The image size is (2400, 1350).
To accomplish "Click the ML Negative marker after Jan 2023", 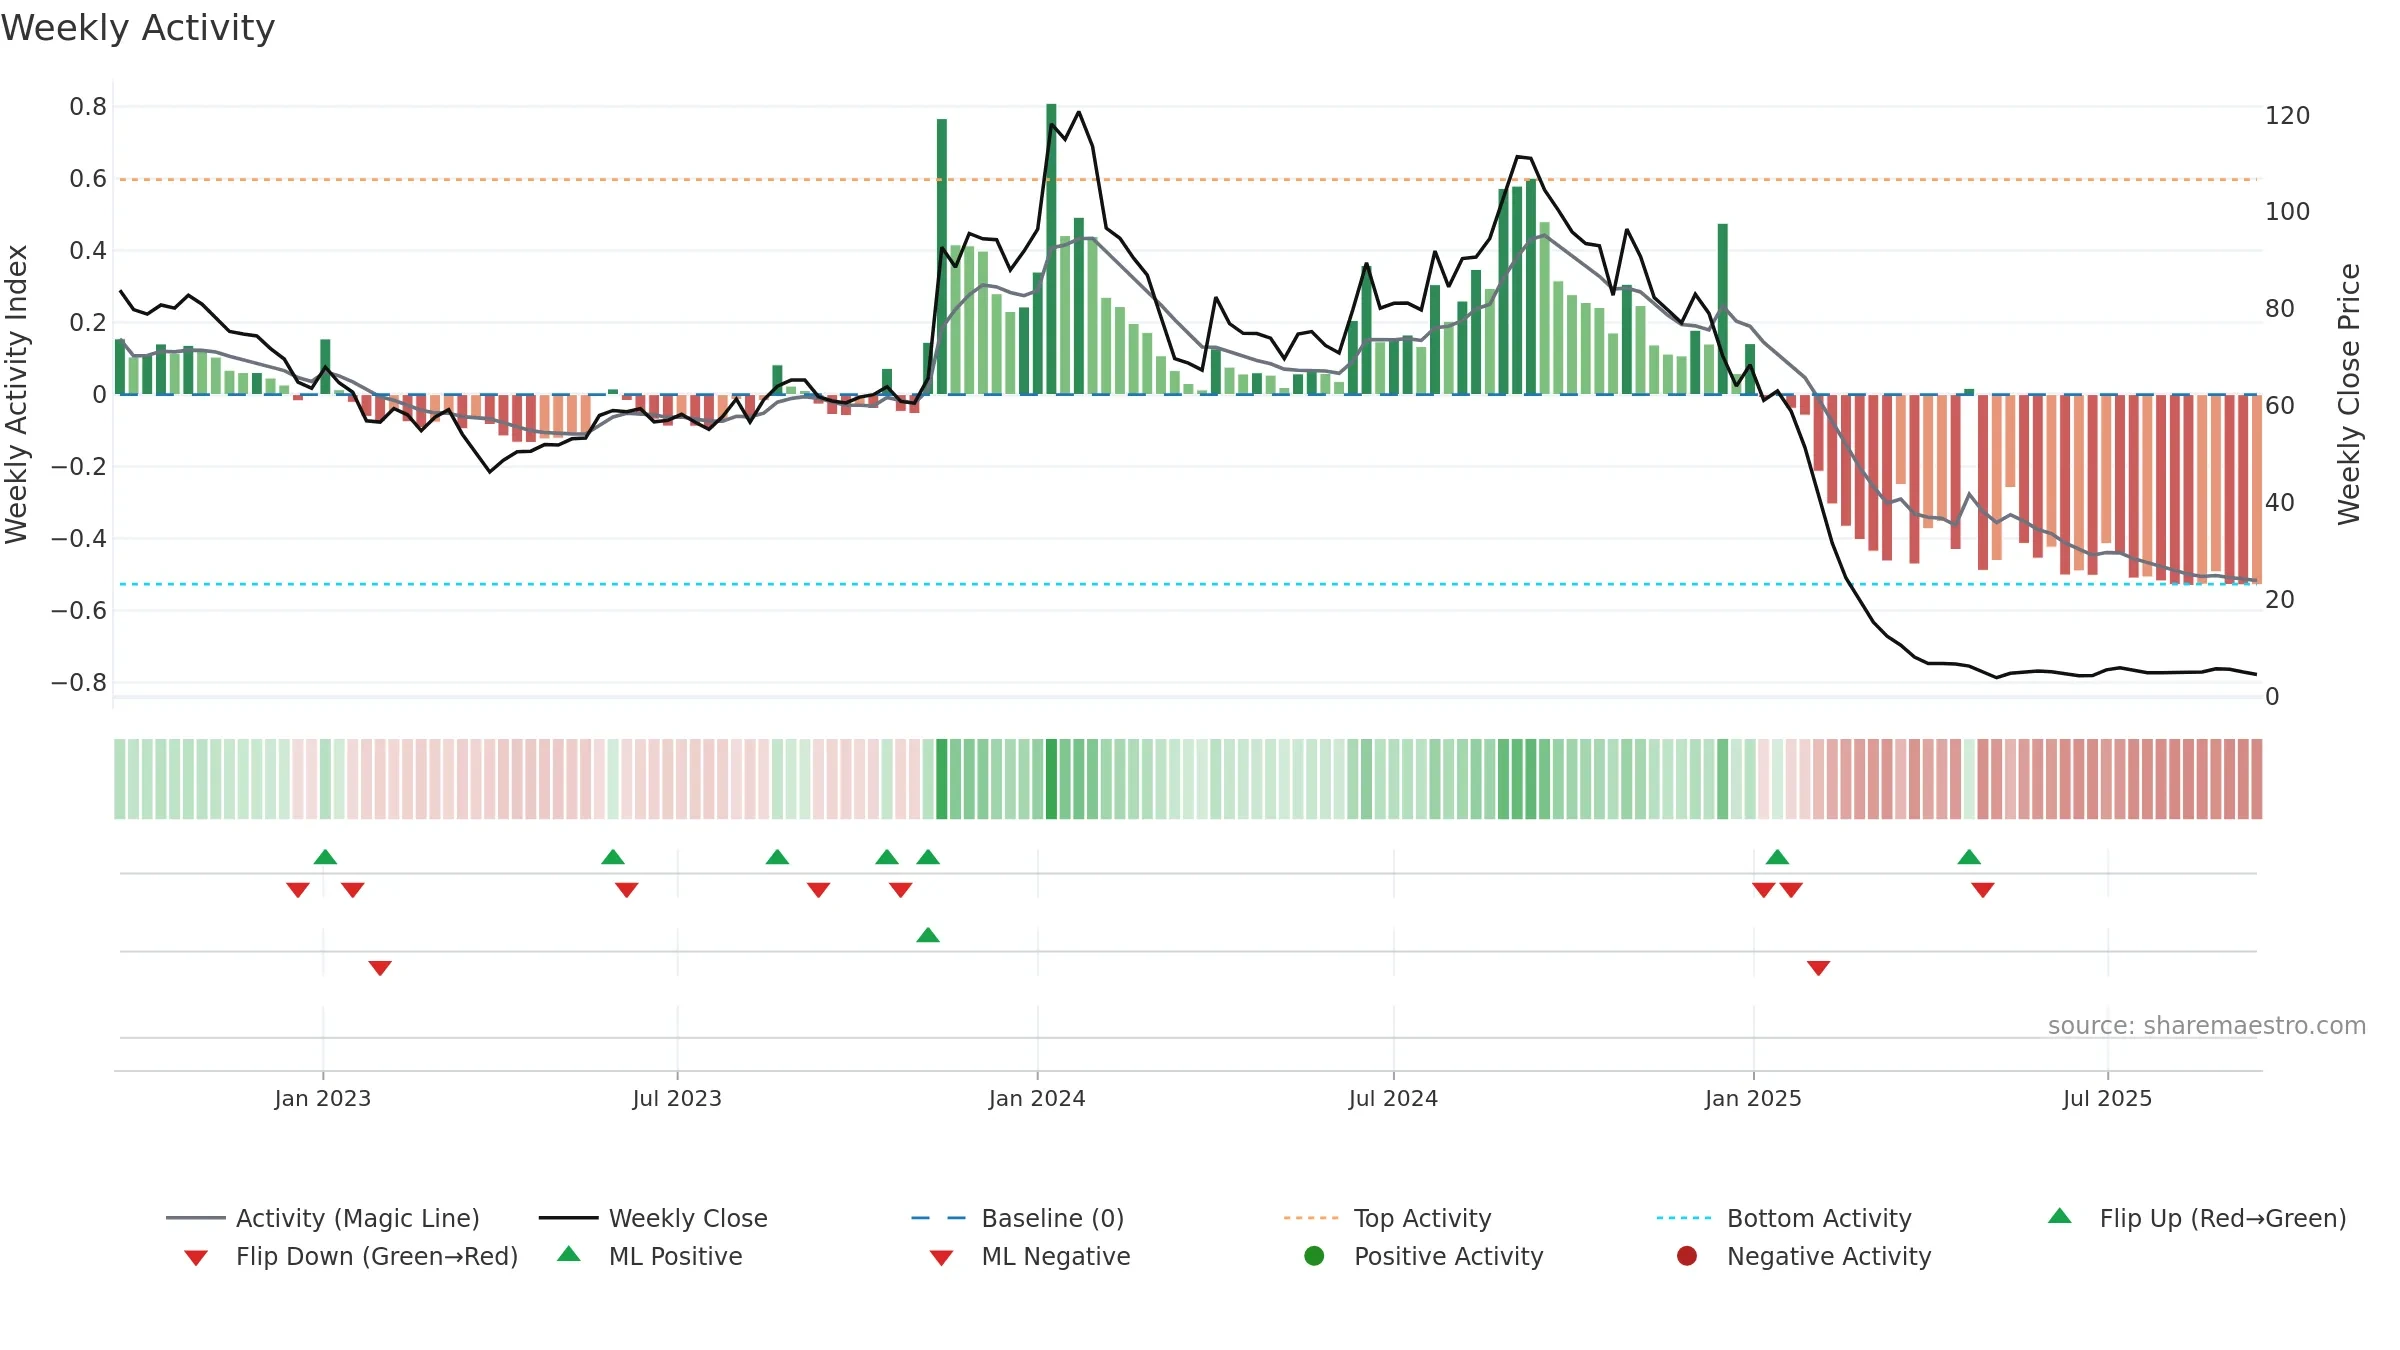I will pos(380,968).
